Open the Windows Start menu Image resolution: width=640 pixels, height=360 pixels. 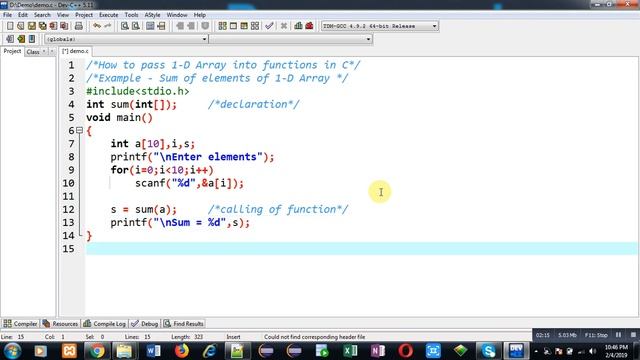[12, 351]
